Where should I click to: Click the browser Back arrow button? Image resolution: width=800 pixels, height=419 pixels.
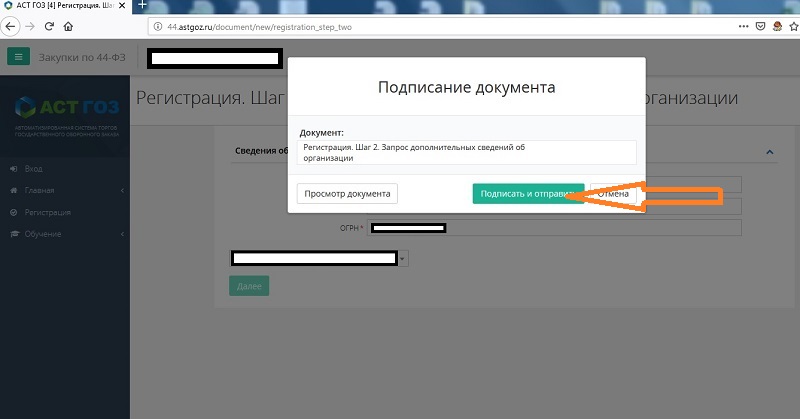[10, 27]
